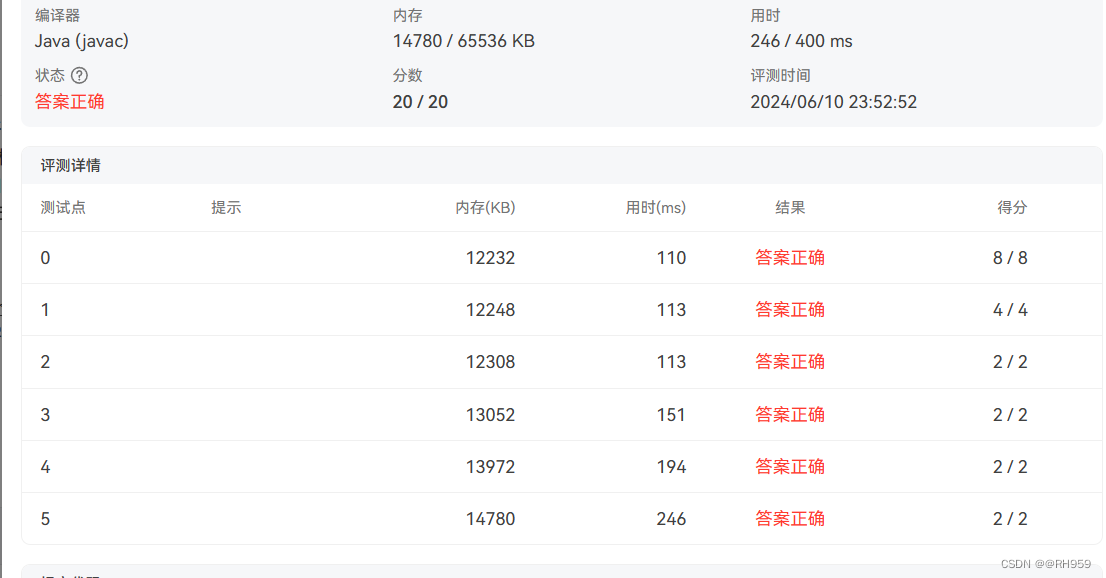Click the 8 / 8 score of test point 0
Viewport: 1106px width, 578px height.
coord(1011,257)
